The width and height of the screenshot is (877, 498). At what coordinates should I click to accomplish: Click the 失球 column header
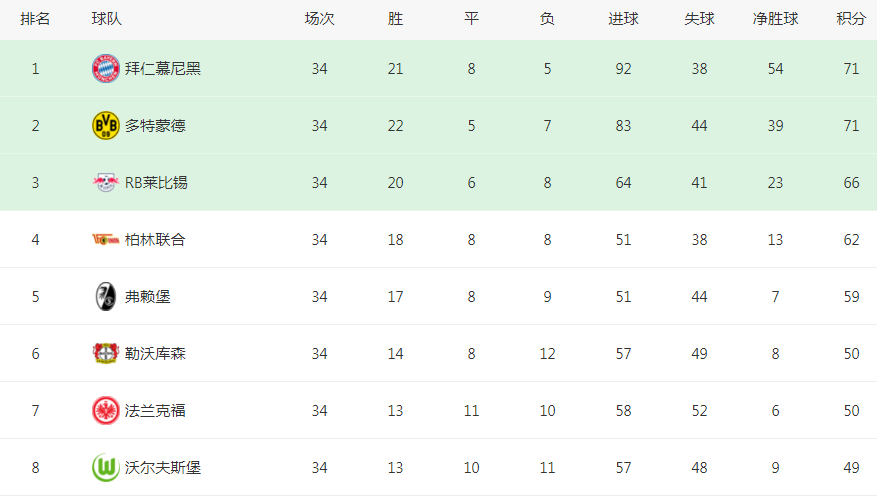coord(699,19)
